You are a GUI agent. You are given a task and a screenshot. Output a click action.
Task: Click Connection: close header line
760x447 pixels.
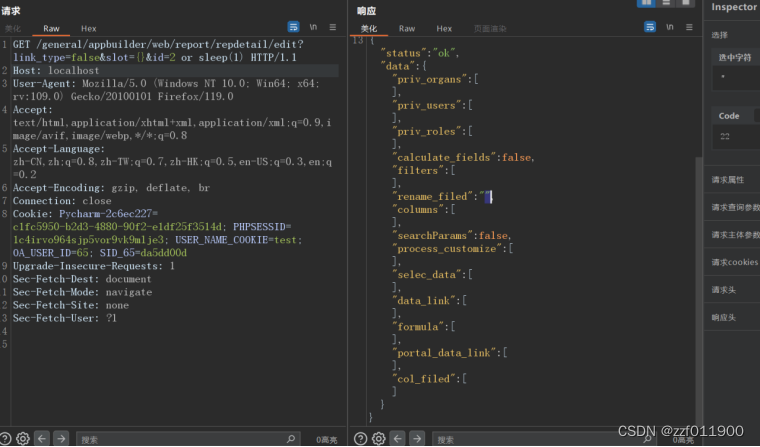(x=62, y=201)
